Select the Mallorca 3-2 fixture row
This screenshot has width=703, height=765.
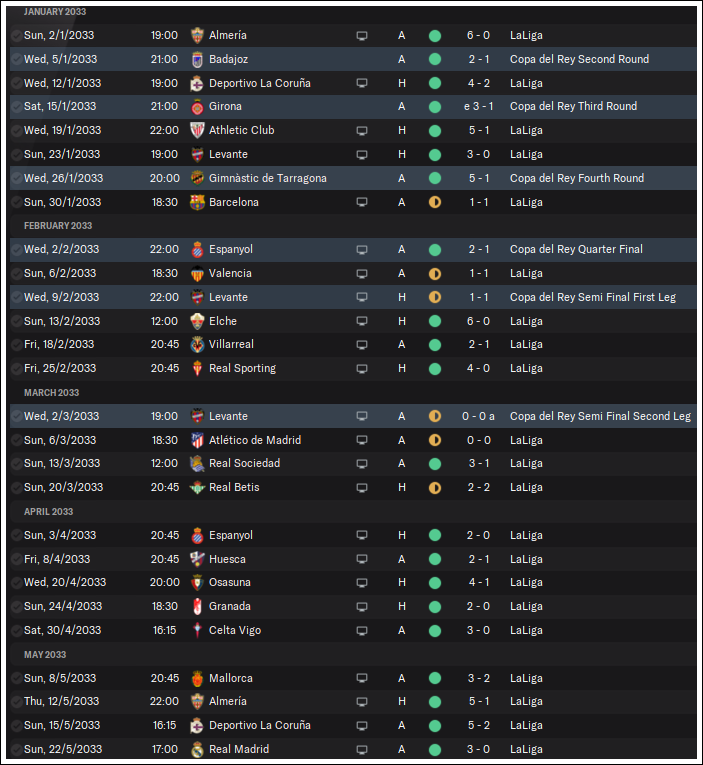pyautogui.click(x=353, y=678)
